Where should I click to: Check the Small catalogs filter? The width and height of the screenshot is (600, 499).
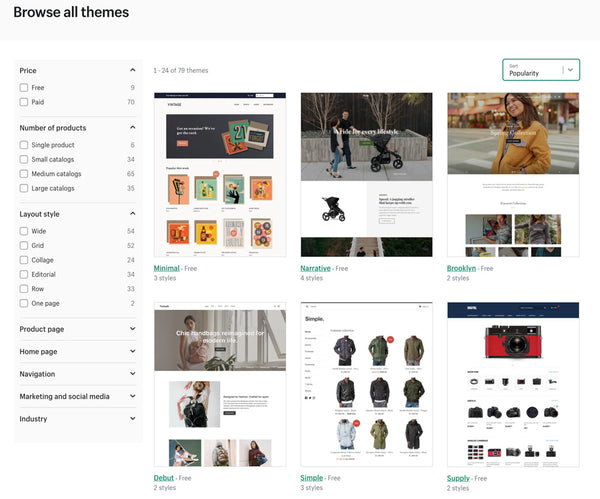point(24,159)
